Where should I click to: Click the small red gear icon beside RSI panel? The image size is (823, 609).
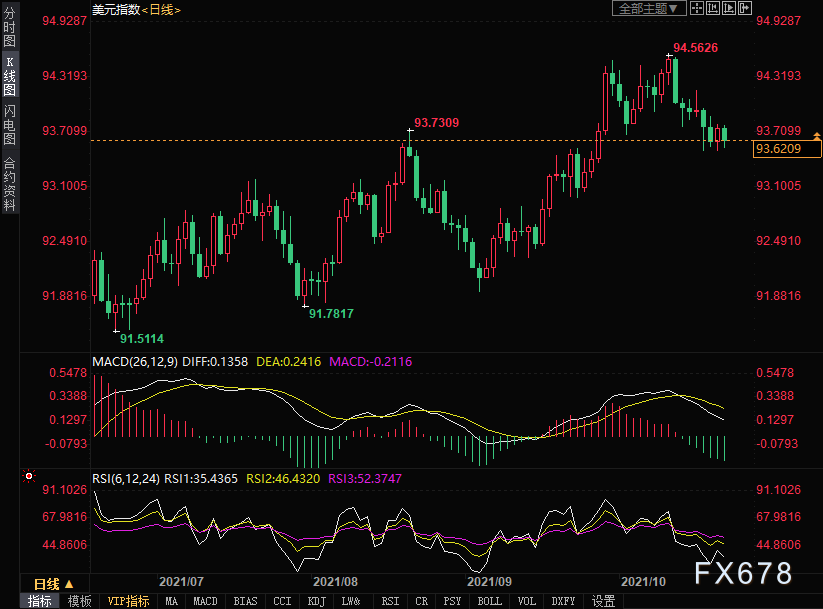coord(29,476)
